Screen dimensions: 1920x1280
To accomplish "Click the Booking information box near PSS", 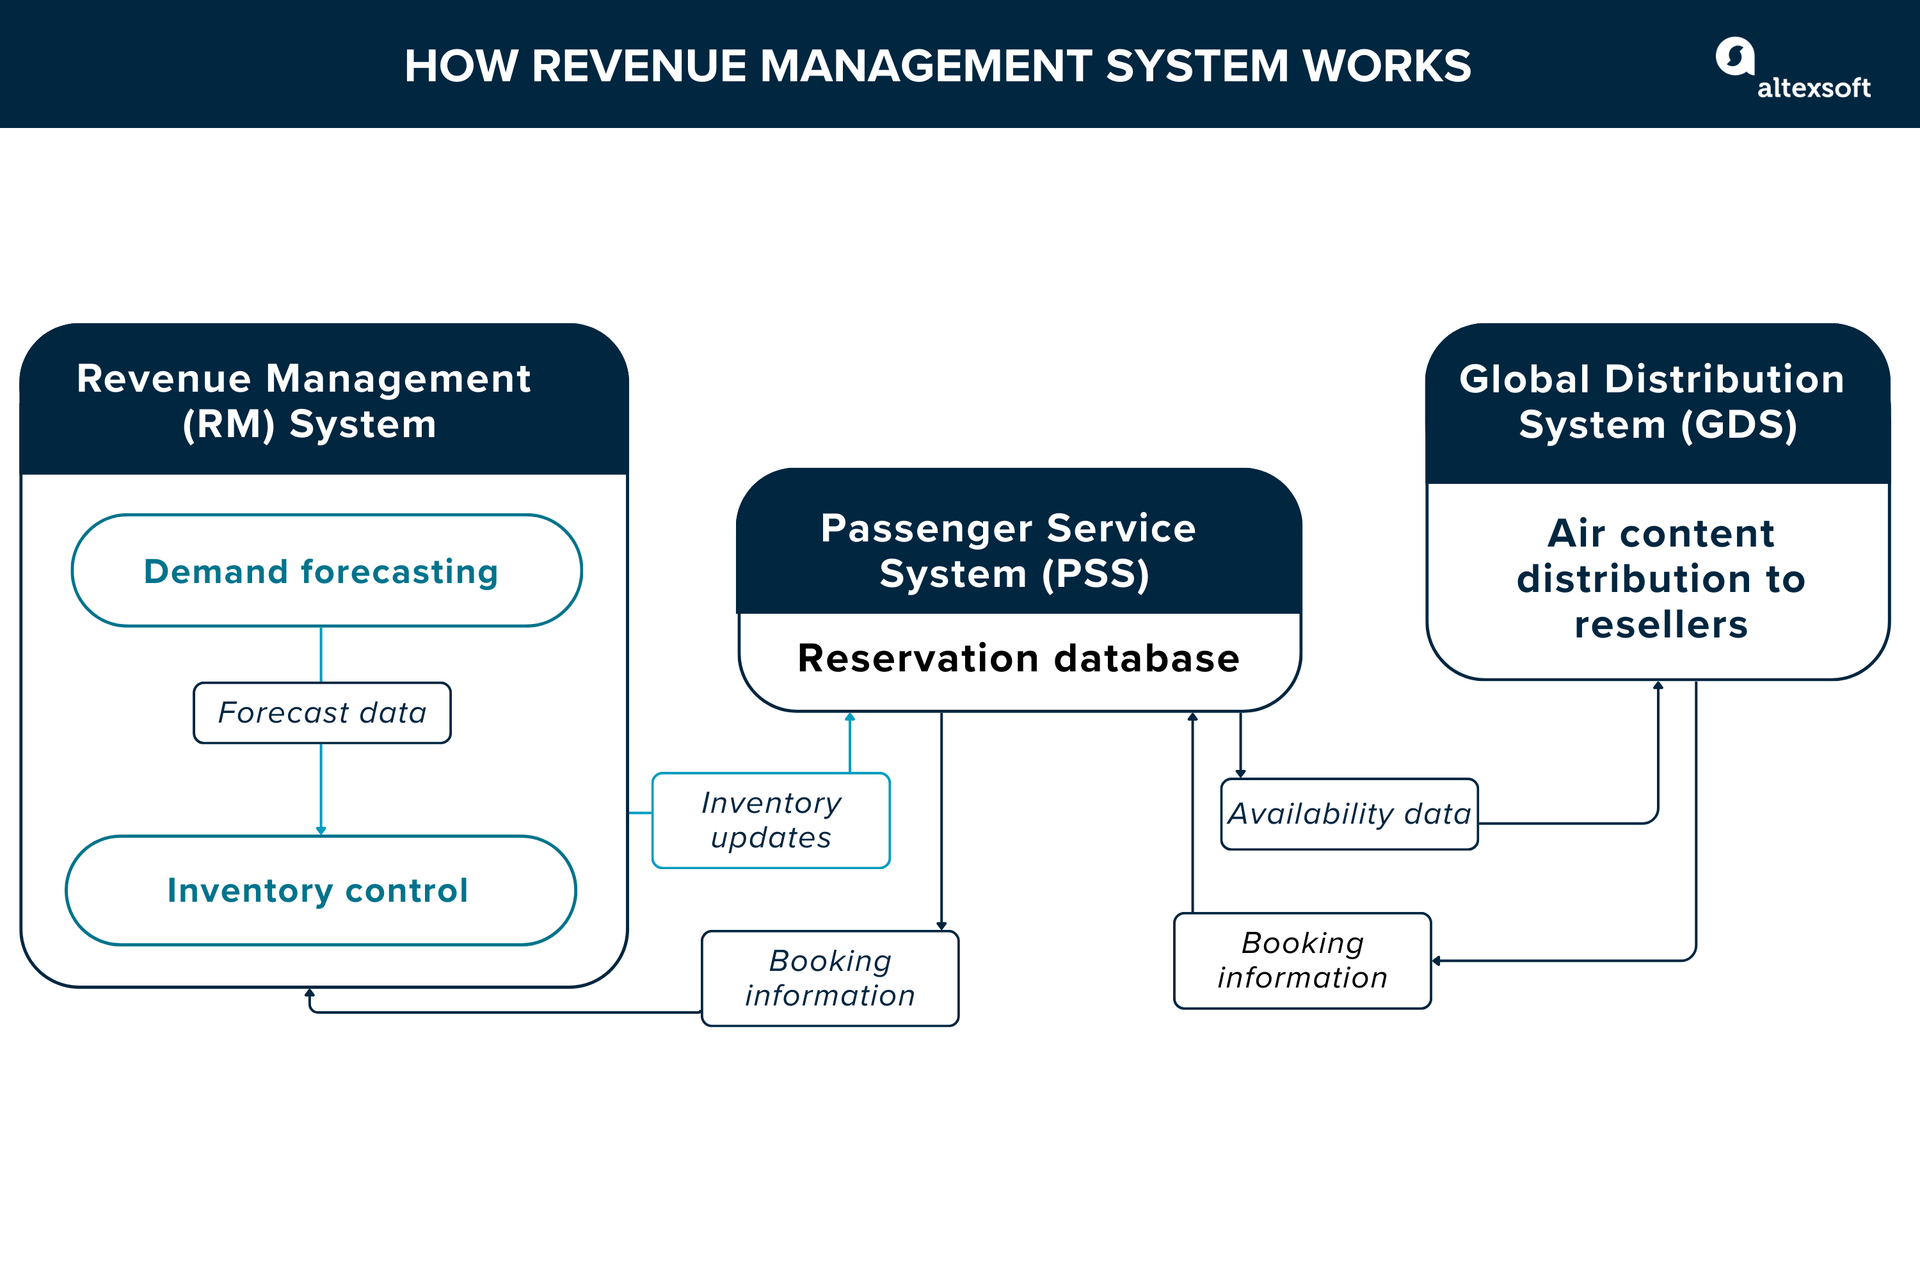I will [x=830, y=978].
